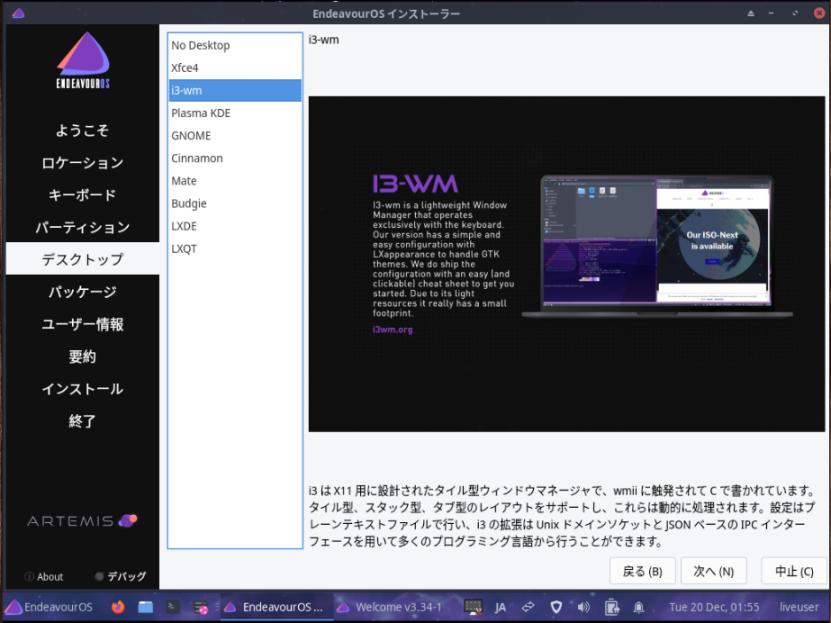Click the network connection tray icon

[x=527, y=607]
